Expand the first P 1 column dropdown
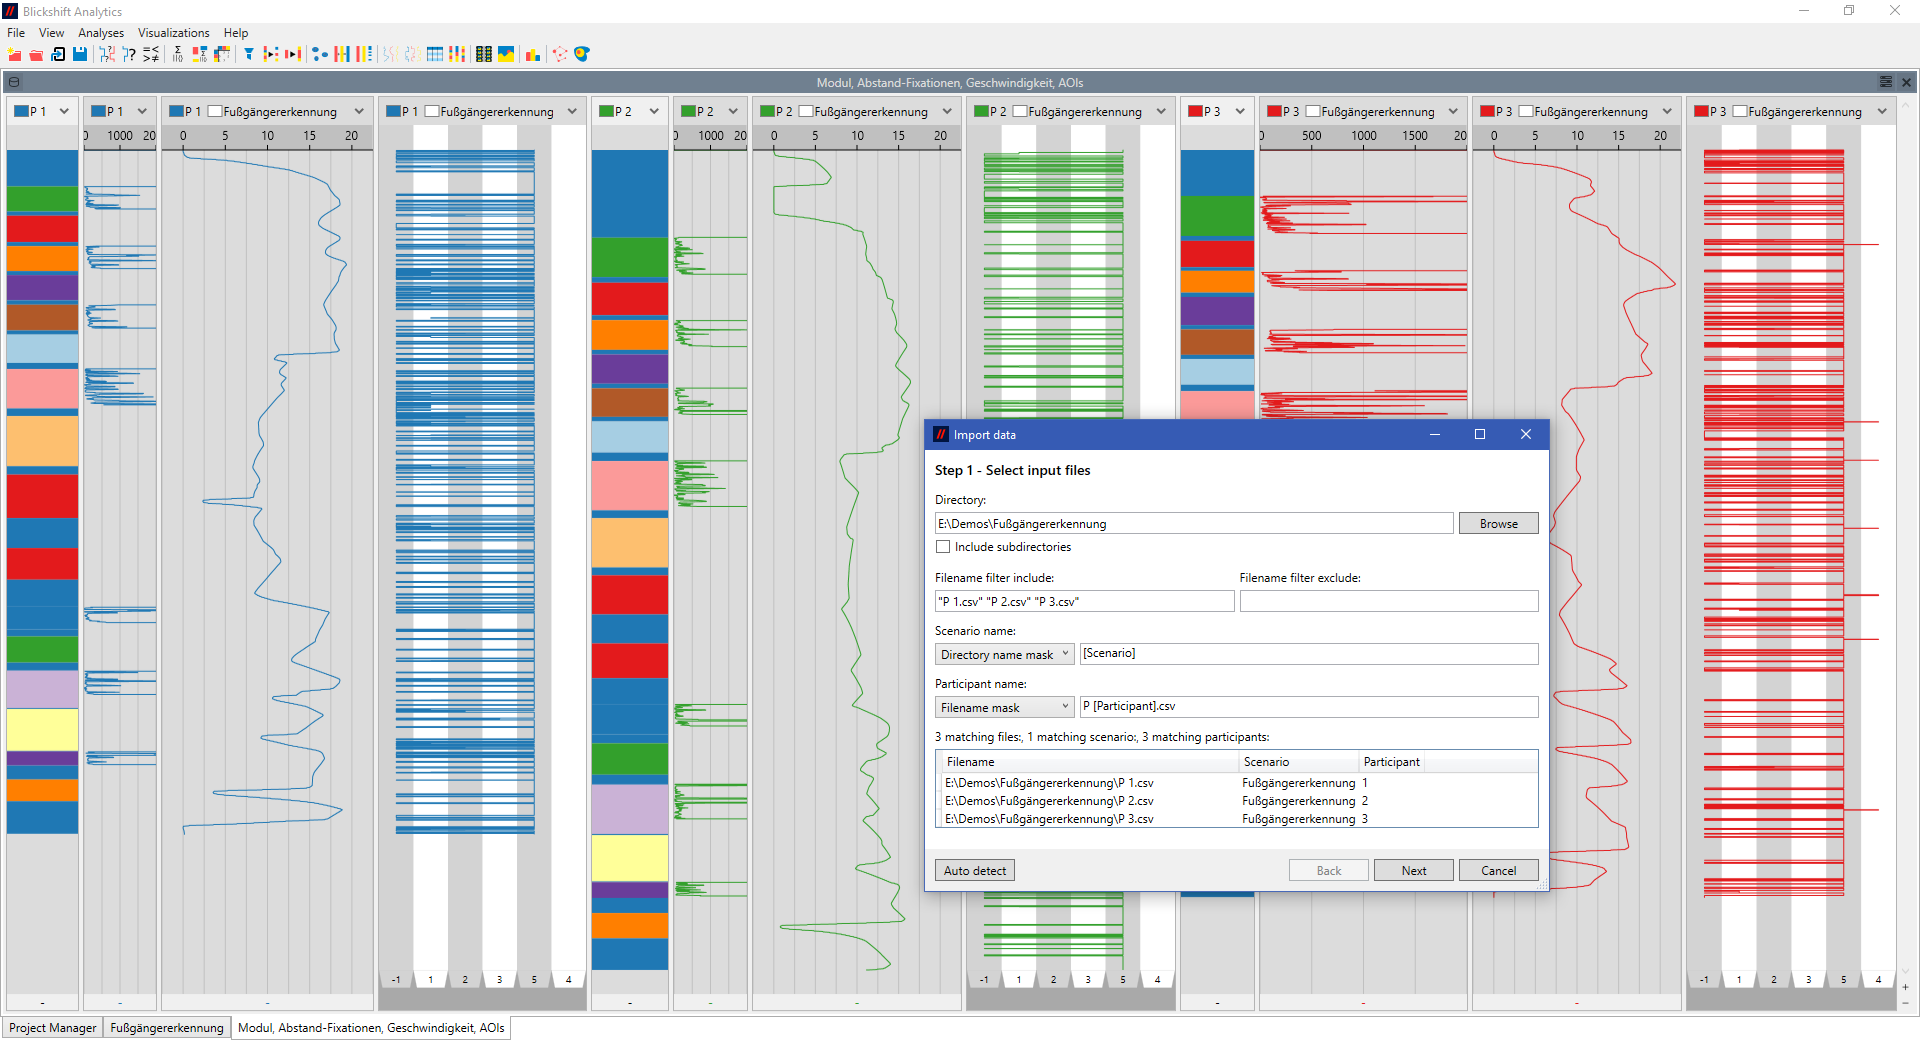 point(64,111)
